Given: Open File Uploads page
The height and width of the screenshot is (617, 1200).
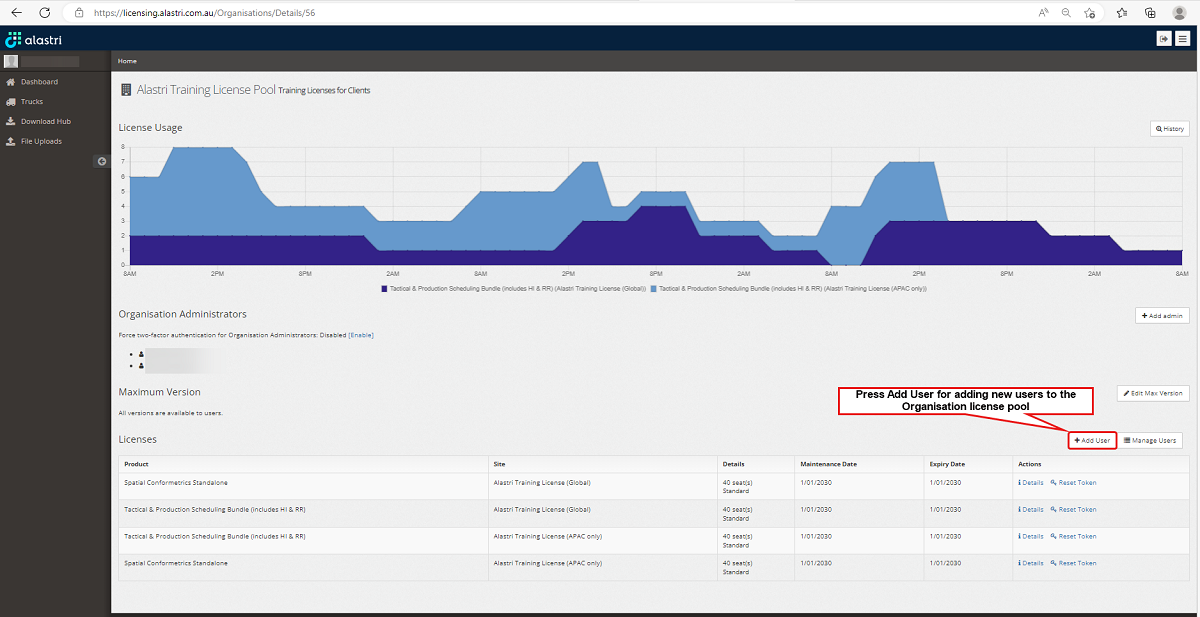Looking at the screenshot, I should [x=41, y=142].
